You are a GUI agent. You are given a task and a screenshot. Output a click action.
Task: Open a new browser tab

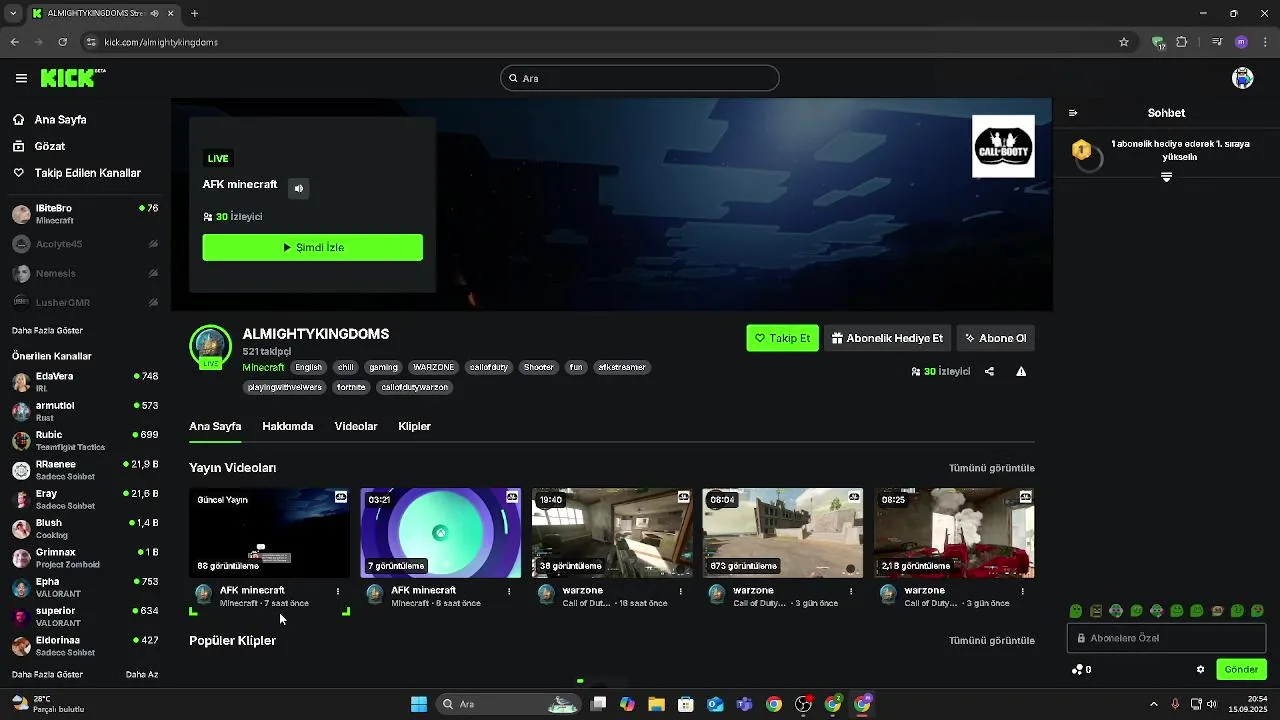point(194,13)
